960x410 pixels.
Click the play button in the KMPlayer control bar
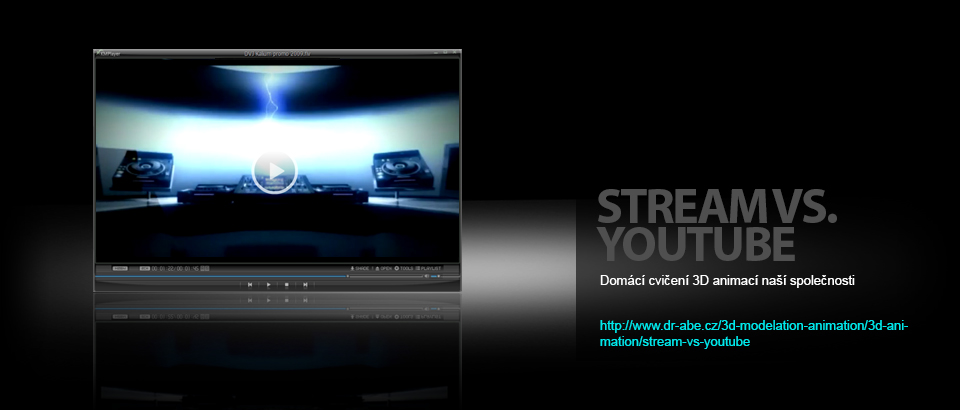pos(268,285)
